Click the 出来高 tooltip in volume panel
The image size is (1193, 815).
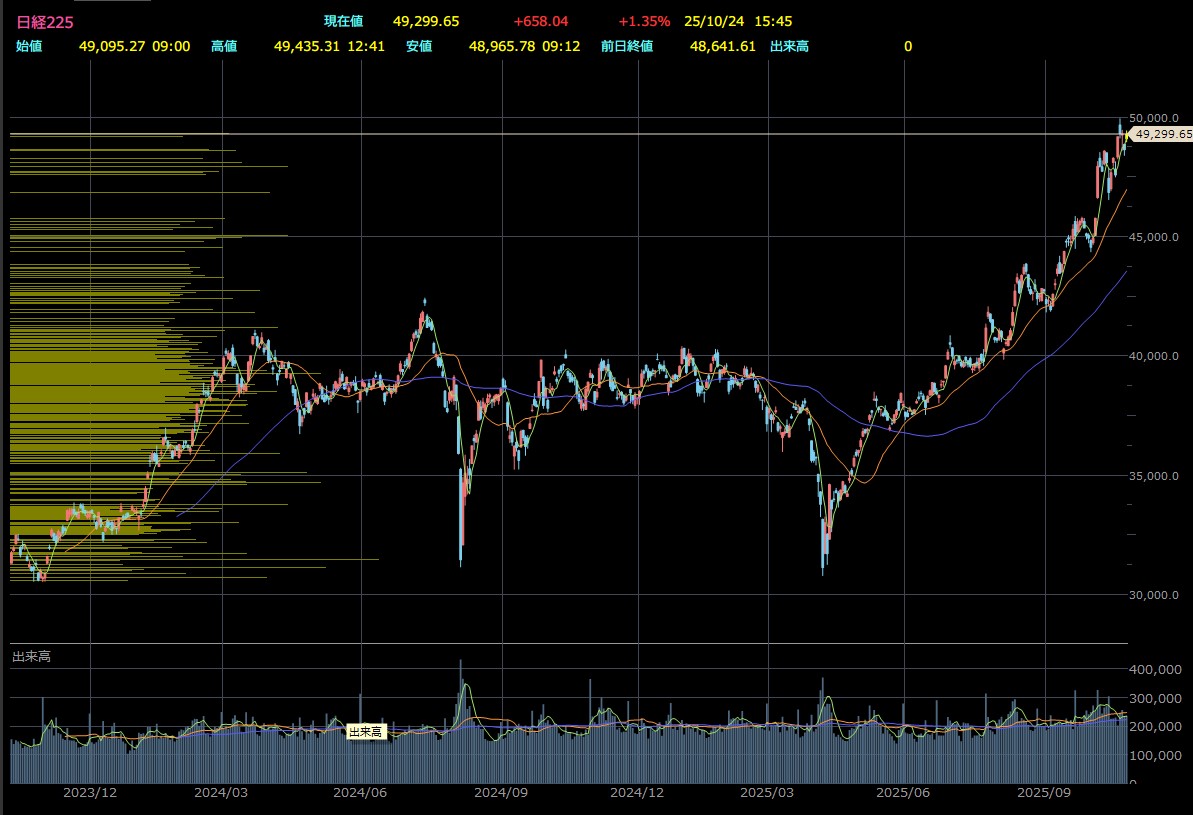pos(366,732)
